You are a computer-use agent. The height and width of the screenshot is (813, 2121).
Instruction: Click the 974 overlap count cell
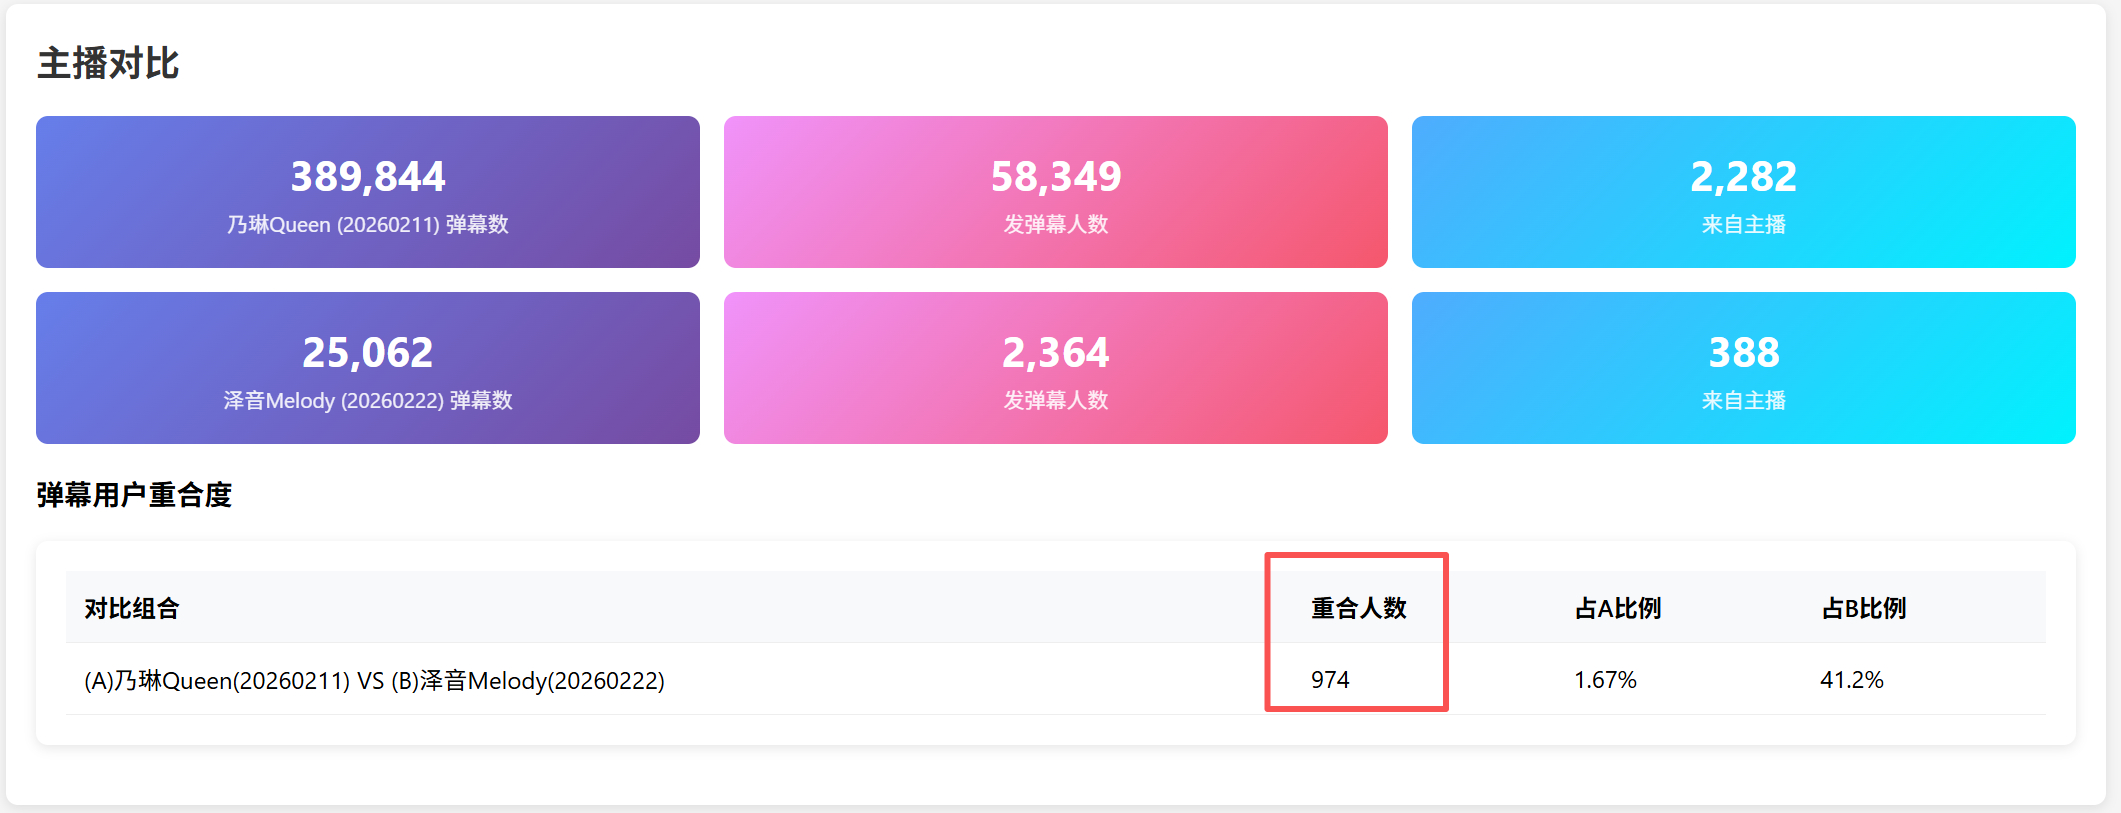(x=1330, y=680)
